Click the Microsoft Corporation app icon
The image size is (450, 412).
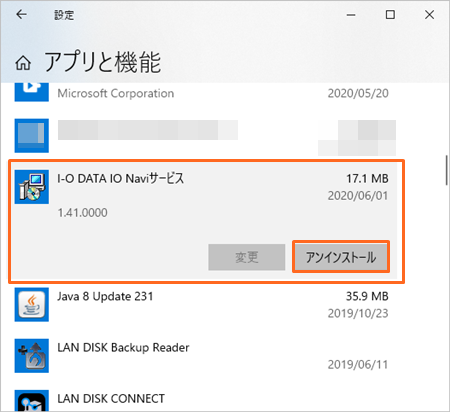click(32, 92)
